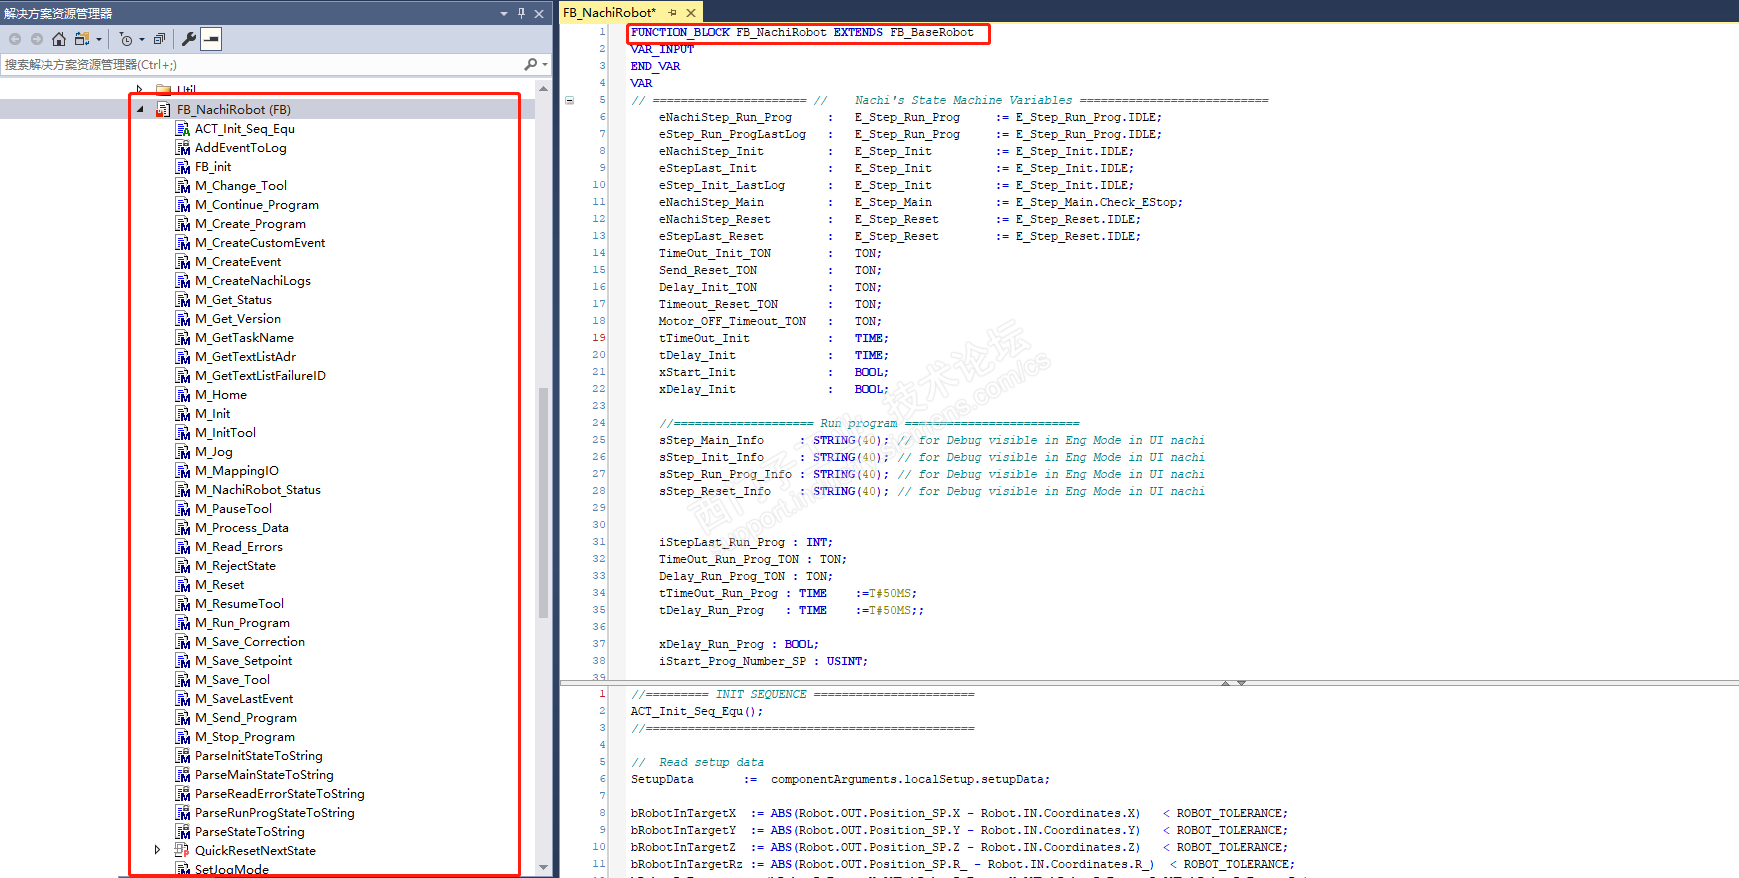Image resolution: width=1739 pixels, height=878 pixels.
Task: Select M_CreateCustomEvent in the tree
Action: pyautogui.click(x=260, y=243)
